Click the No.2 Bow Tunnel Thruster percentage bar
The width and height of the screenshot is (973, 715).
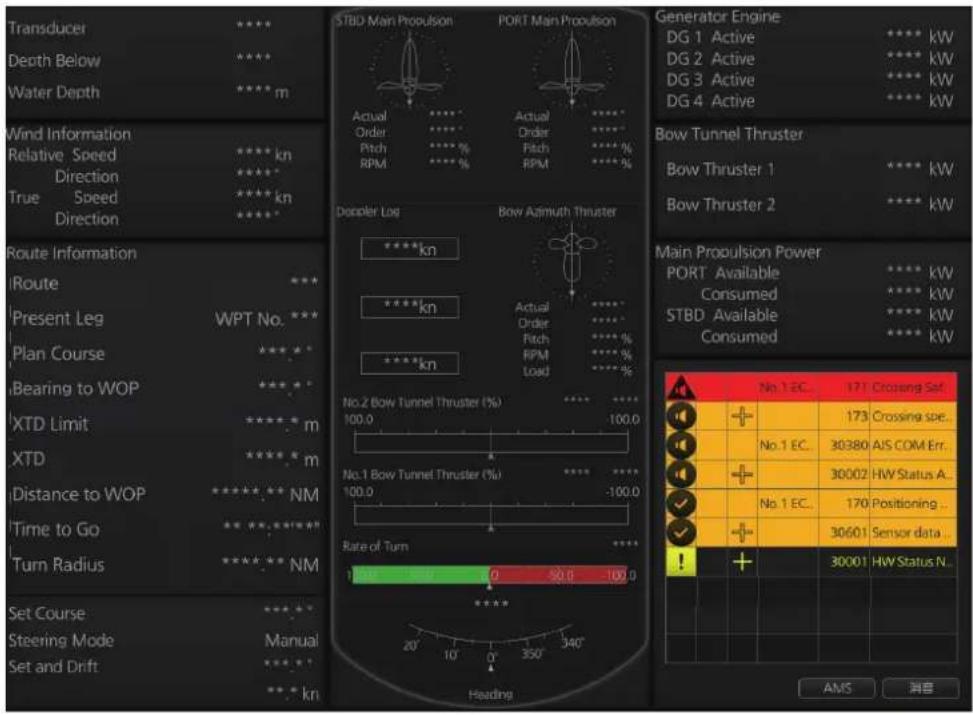click(491, 443)
